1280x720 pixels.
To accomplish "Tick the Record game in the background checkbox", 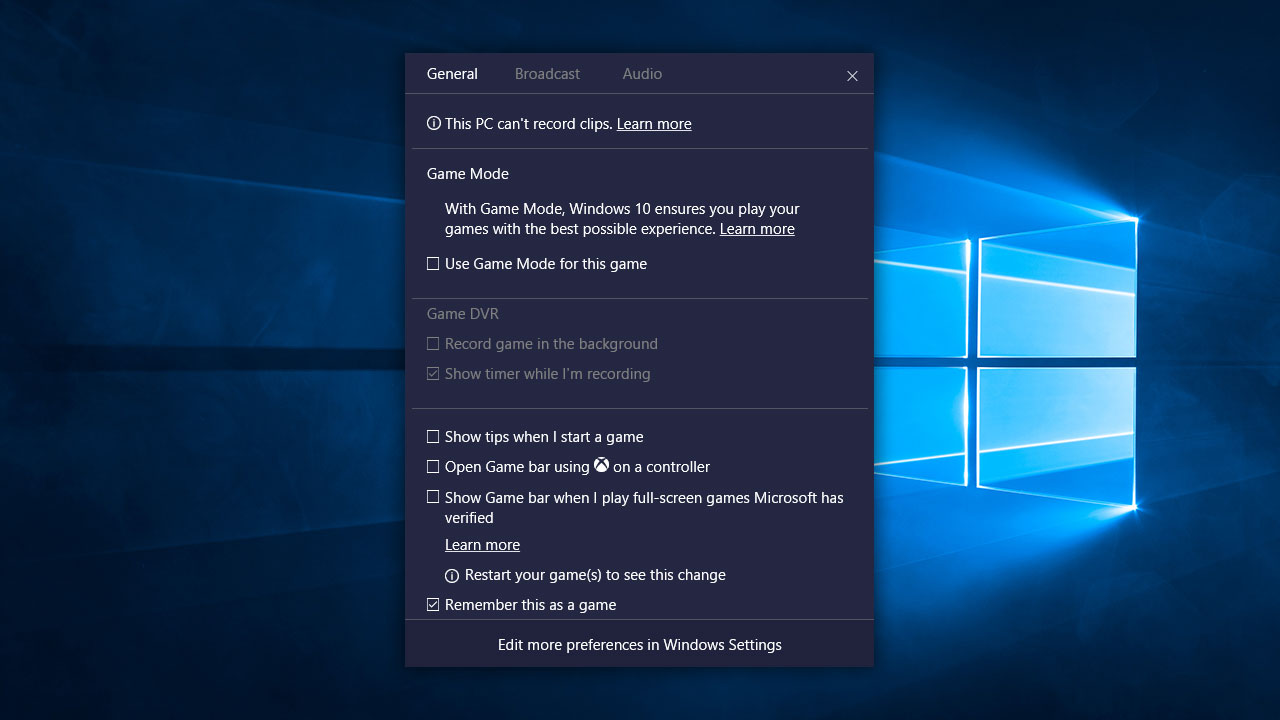I will coord(433,344).
